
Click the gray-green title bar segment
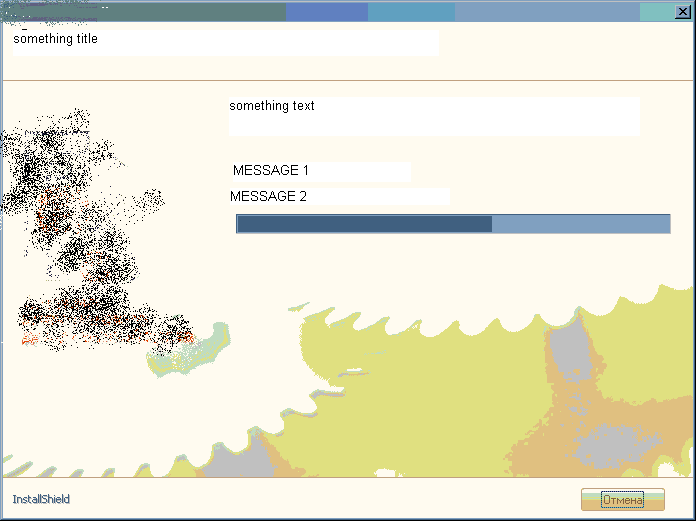click(150, 12)
